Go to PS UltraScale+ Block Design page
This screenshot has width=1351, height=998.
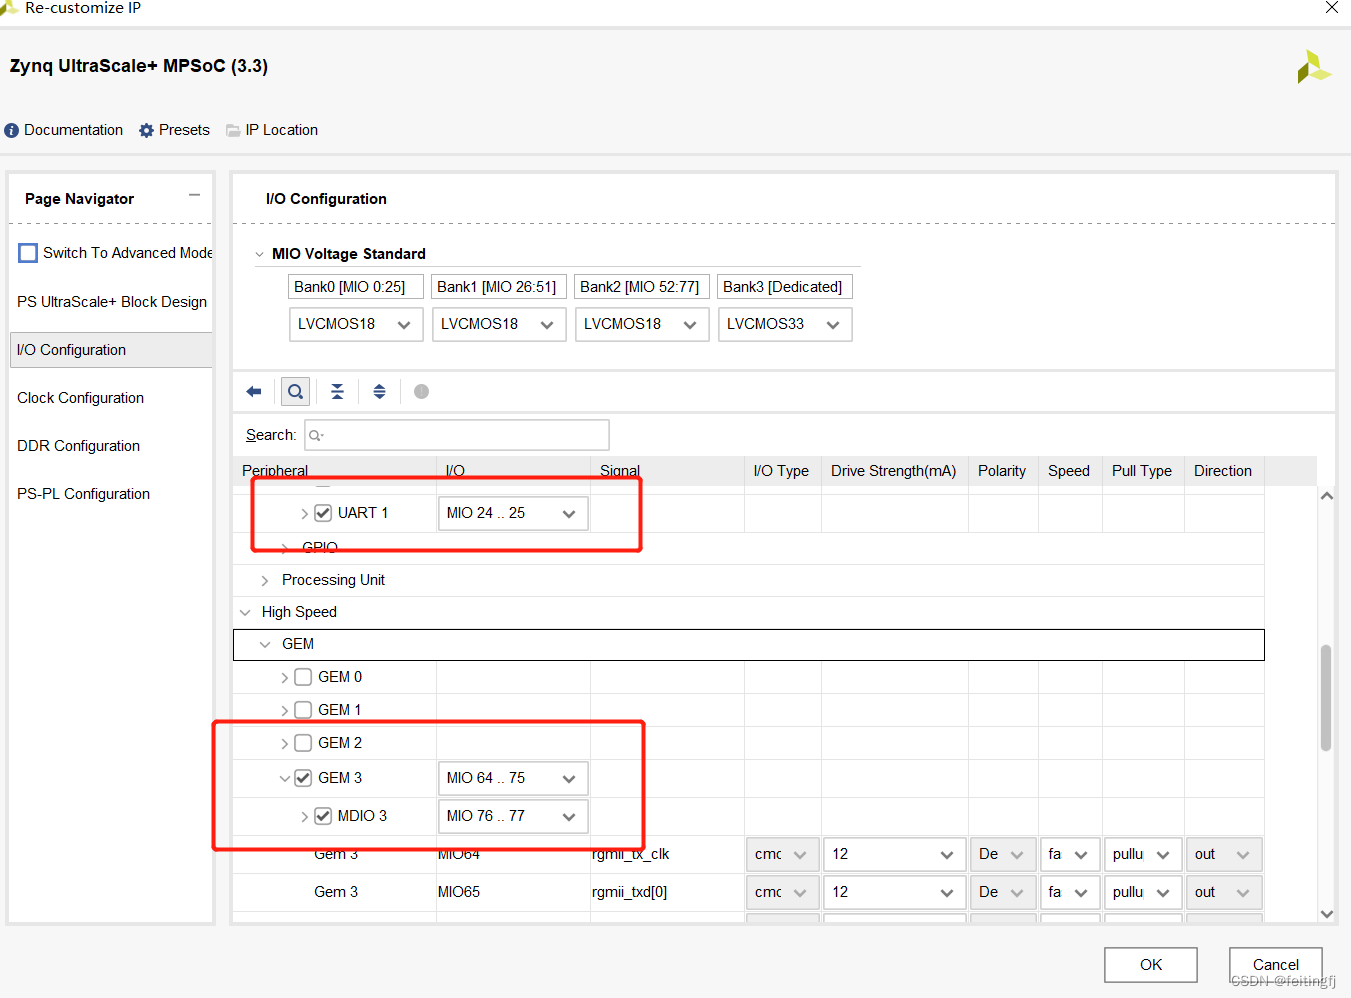pos(112,302)
